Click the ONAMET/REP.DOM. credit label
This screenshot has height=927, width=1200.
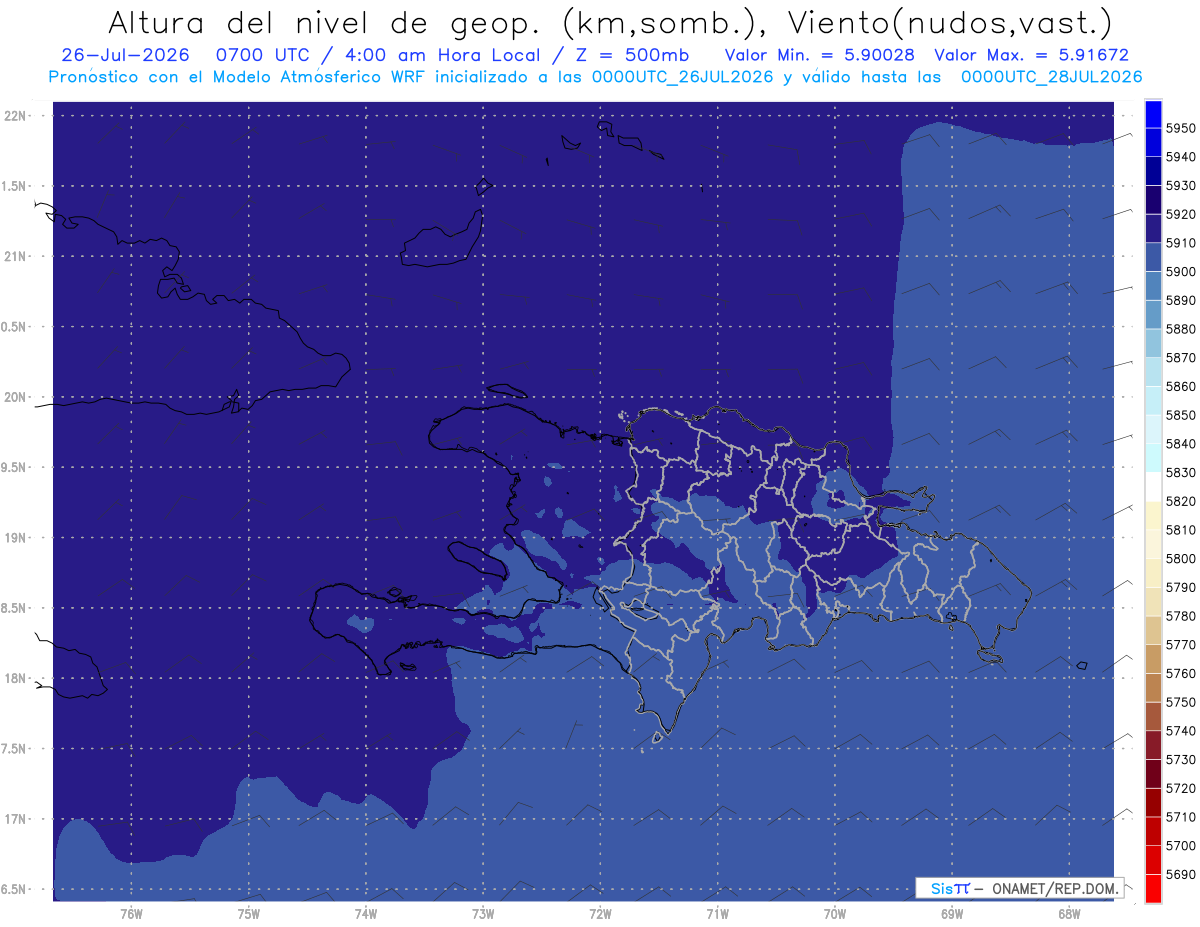pos(1054,888)
